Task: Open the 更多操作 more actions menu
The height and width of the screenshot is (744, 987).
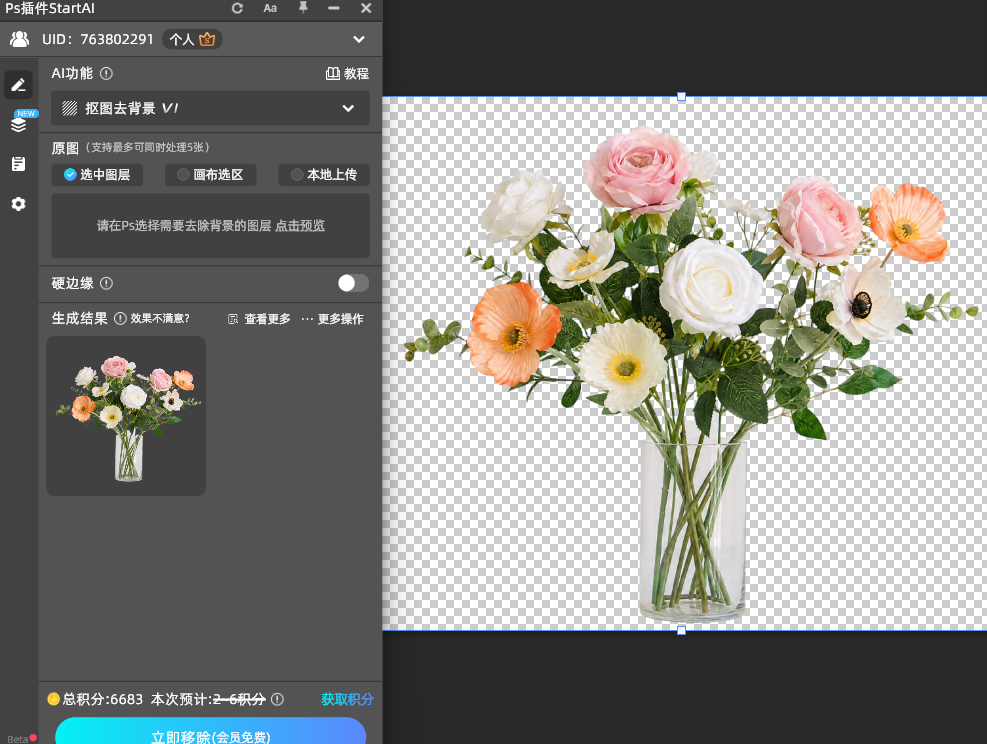Action: [x=332, y=319]
